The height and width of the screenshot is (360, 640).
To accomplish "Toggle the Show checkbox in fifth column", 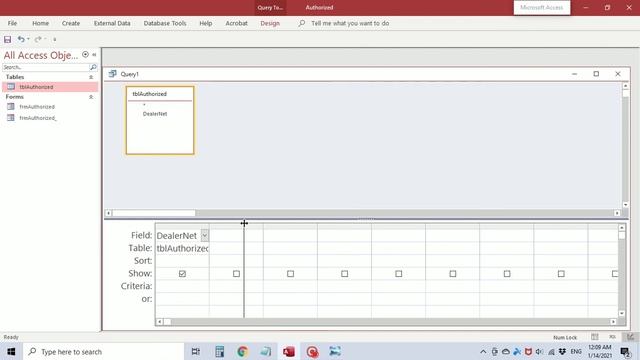I will pyautogui.click(x=398, y=274).
